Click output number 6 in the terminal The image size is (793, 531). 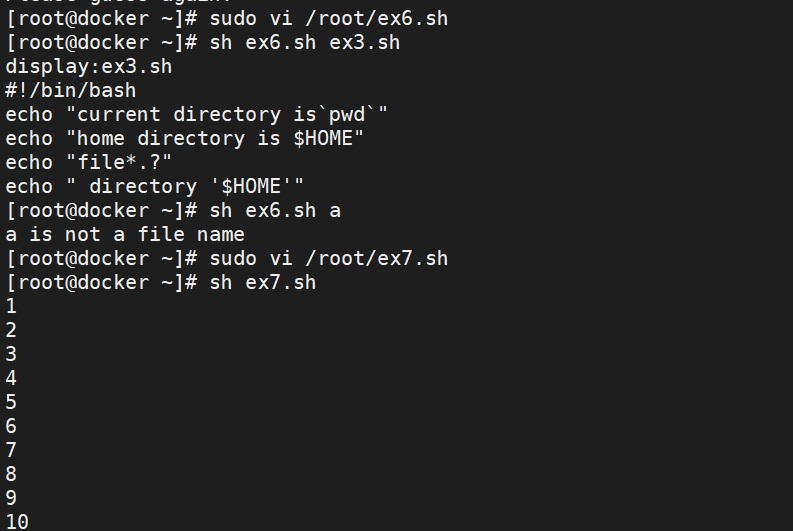11,426
